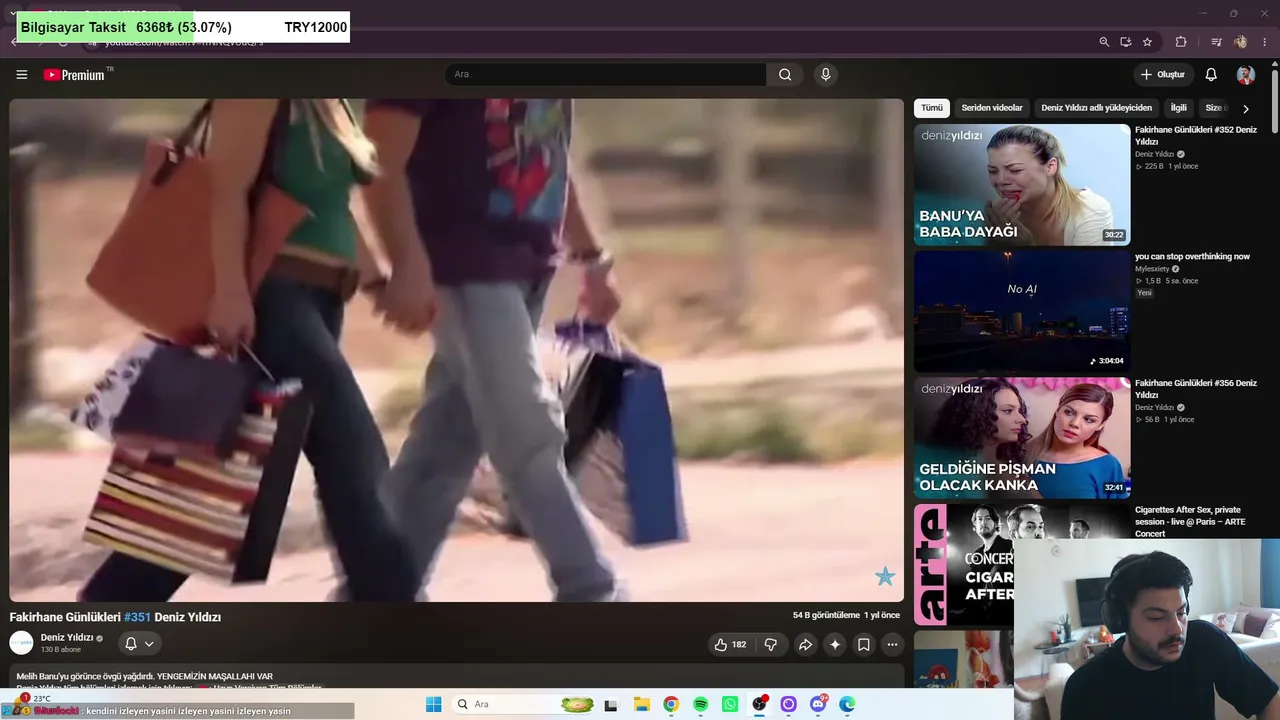Open File Explorer from taskbar
Screen dimensions: 1280x720
(641, 705)
